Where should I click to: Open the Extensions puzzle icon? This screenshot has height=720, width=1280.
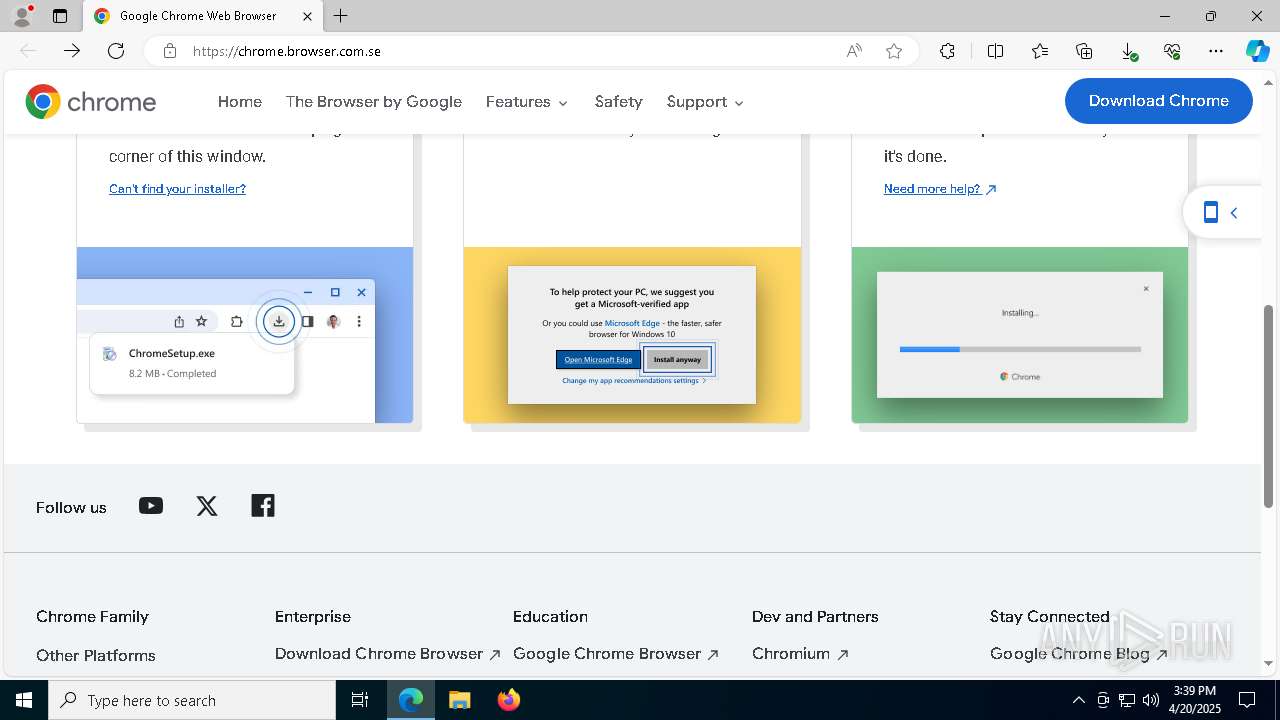tap(947, 51)
